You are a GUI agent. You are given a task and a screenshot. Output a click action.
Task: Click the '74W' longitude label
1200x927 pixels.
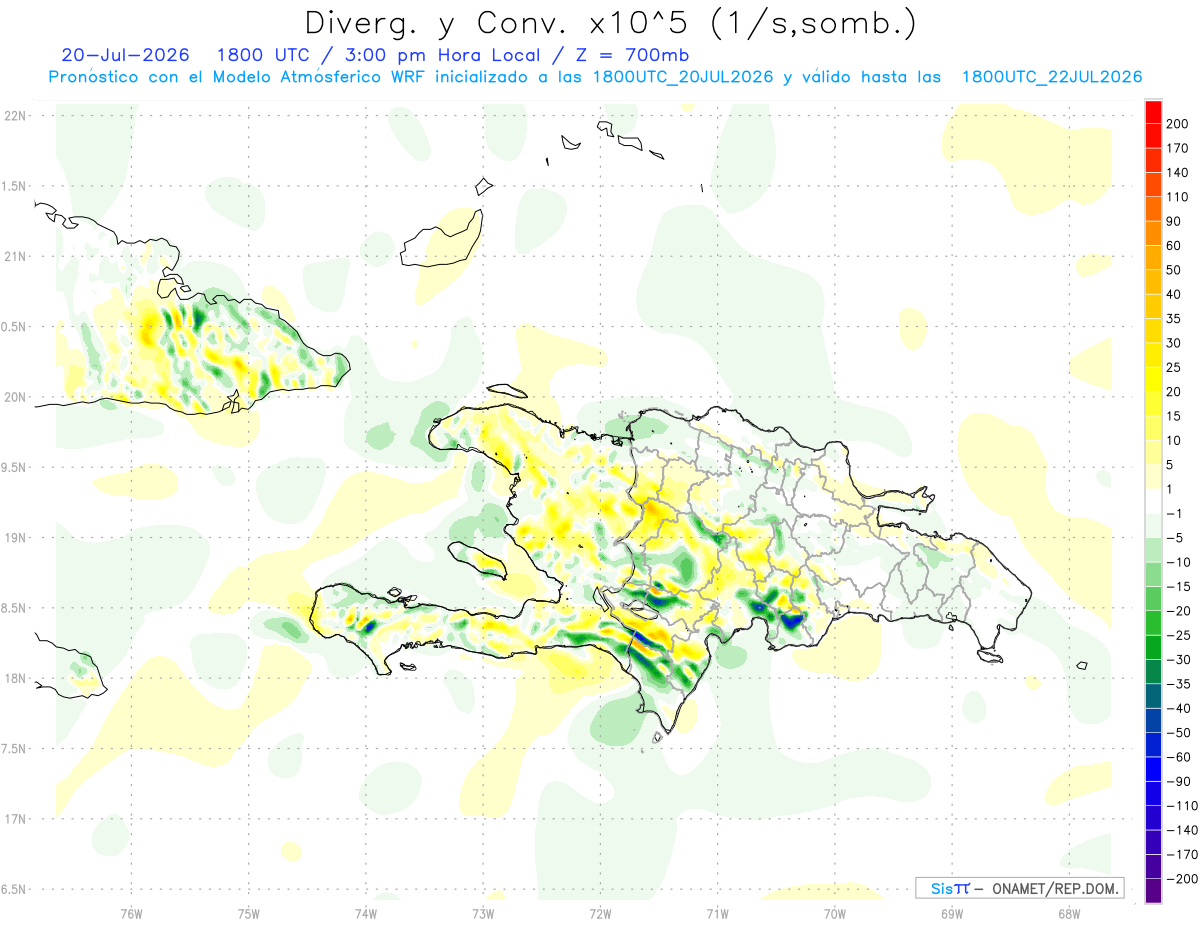click(366, 913)
